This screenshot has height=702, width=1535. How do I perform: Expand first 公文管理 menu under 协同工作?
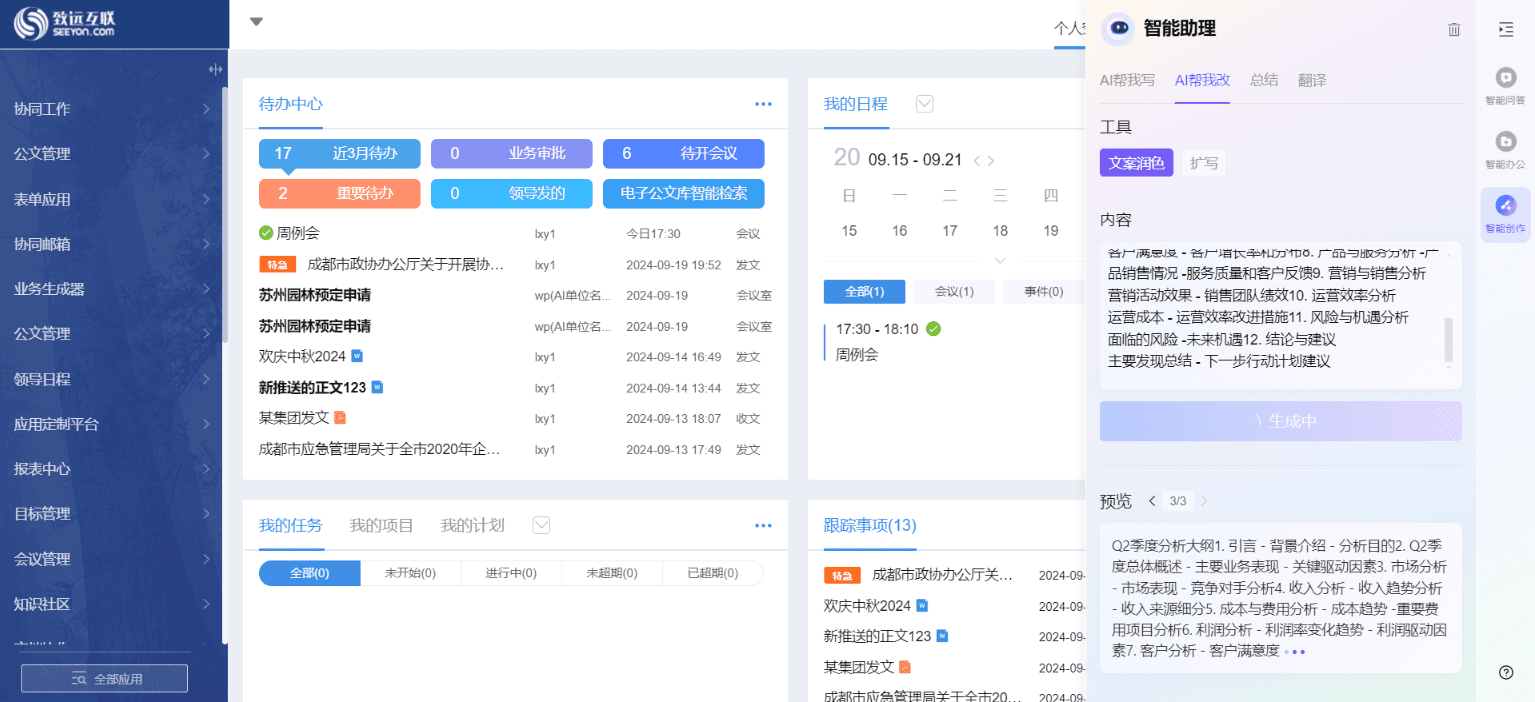[x=114, y=154]
